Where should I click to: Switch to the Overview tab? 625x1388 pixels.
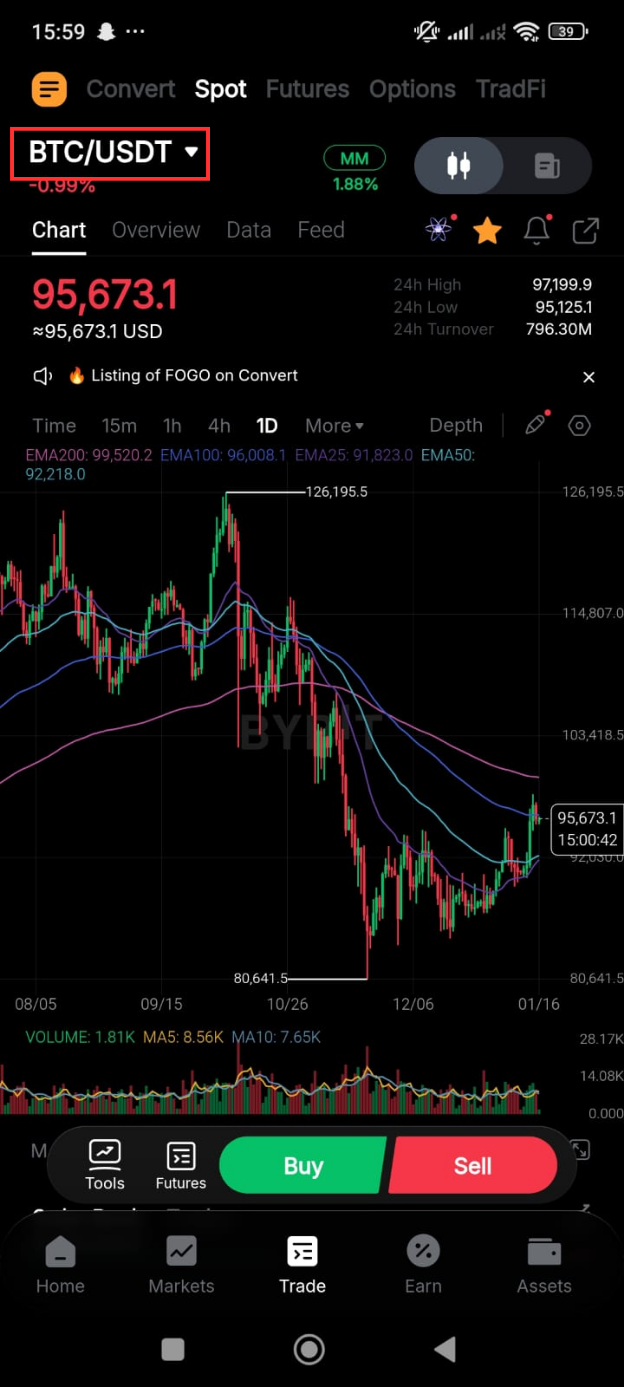click(x=156, y=230)
